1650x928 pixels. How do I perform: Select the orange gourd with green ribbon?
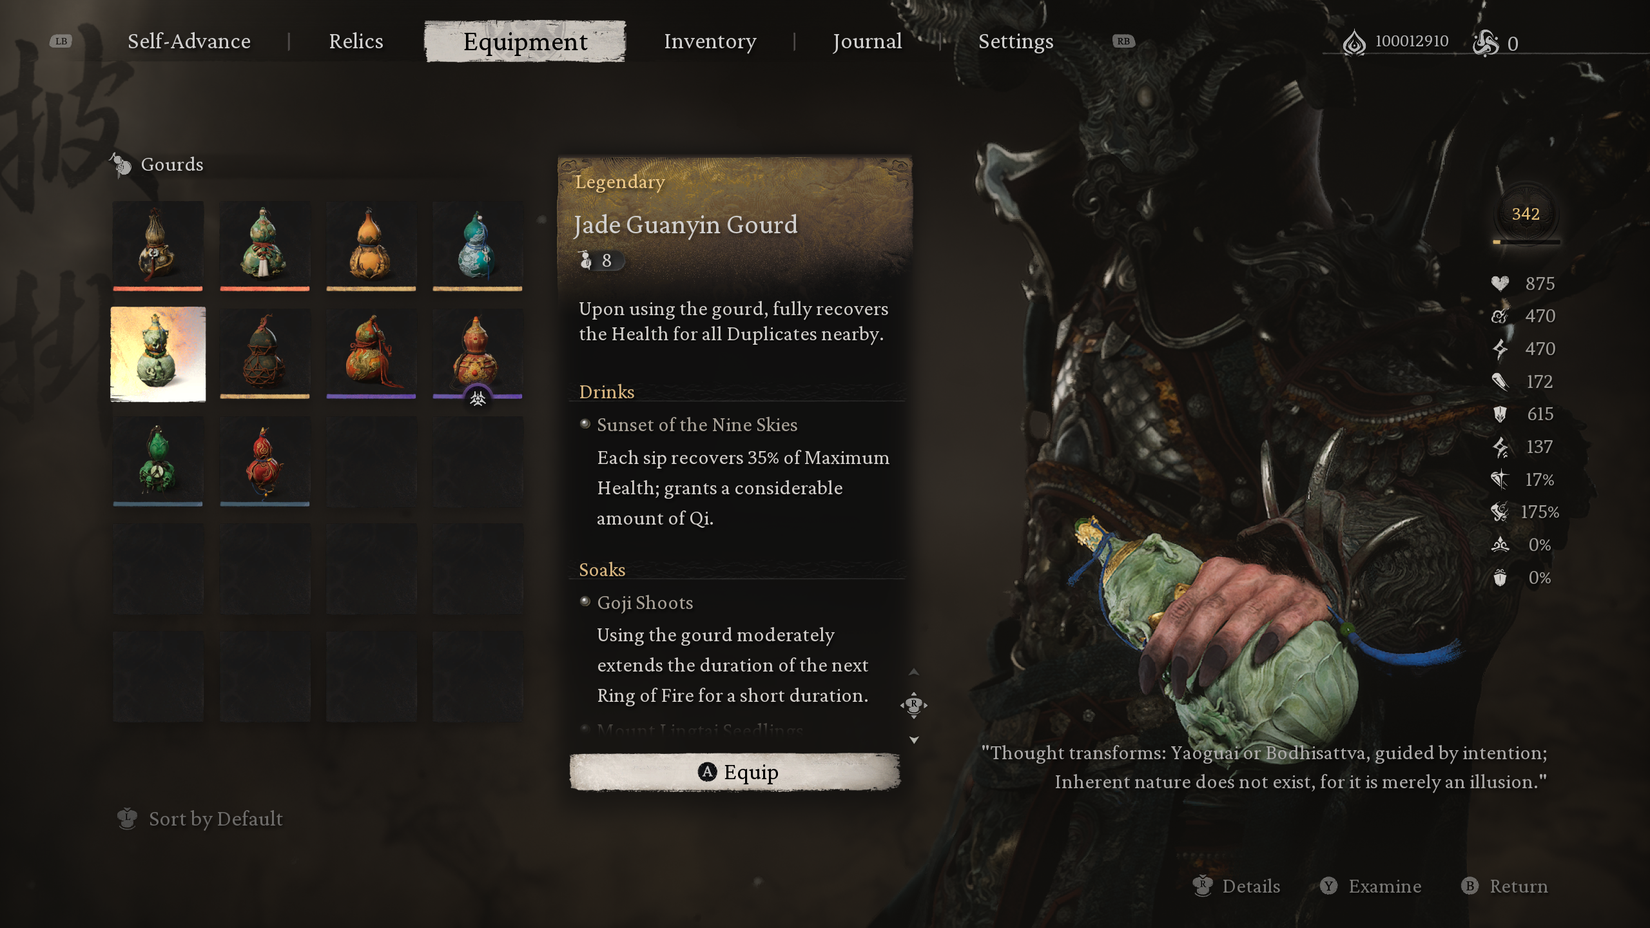(x=371, y=354)
